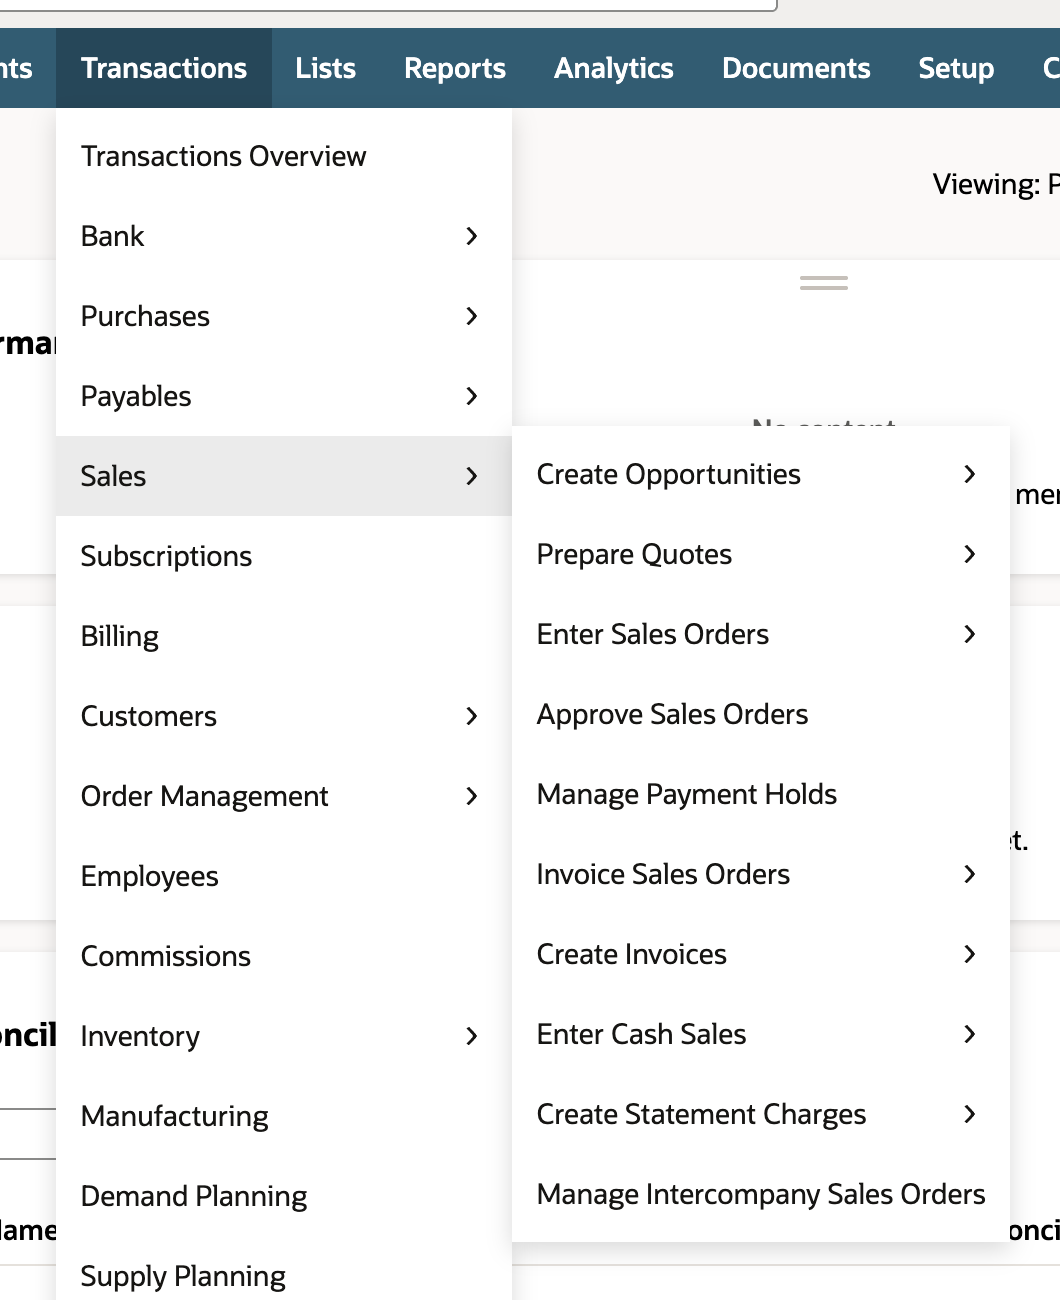Open the Customers menu item
The height and width of the screenshot is (1300, 1060).
click(x=284, y=716)
